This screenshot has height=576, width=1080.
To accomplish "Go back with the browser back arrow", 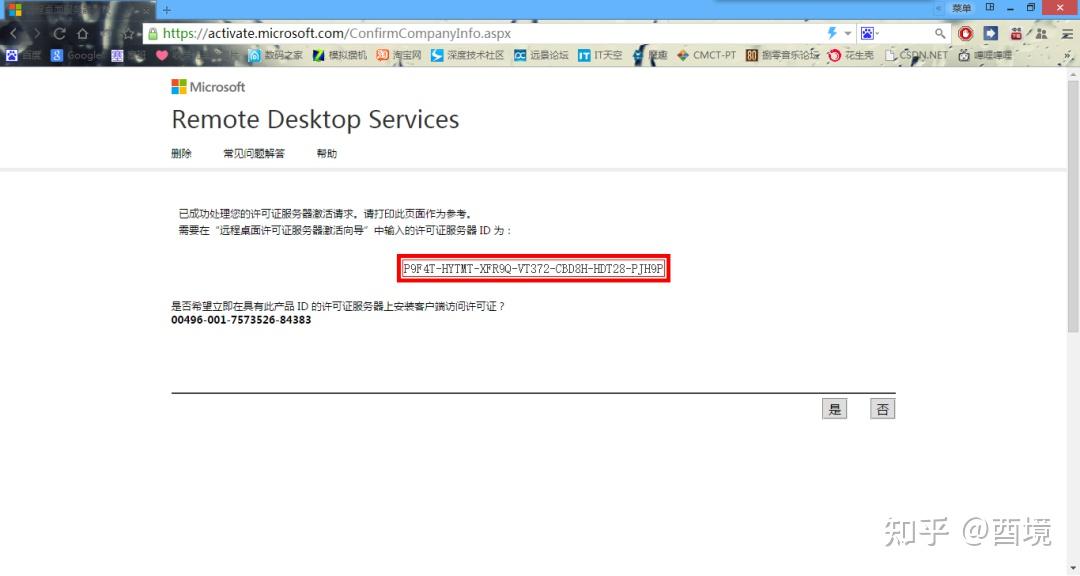I will pos(13,33).
